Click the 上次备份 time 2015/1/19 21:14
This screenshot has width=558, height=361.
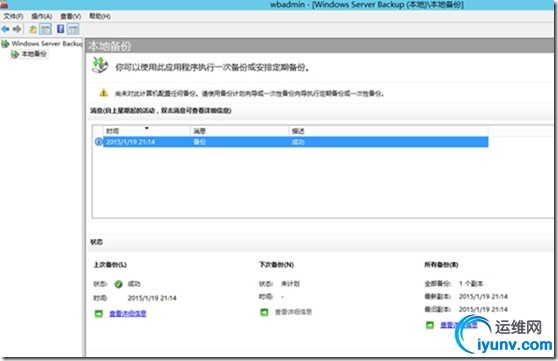tap(152, 298)
